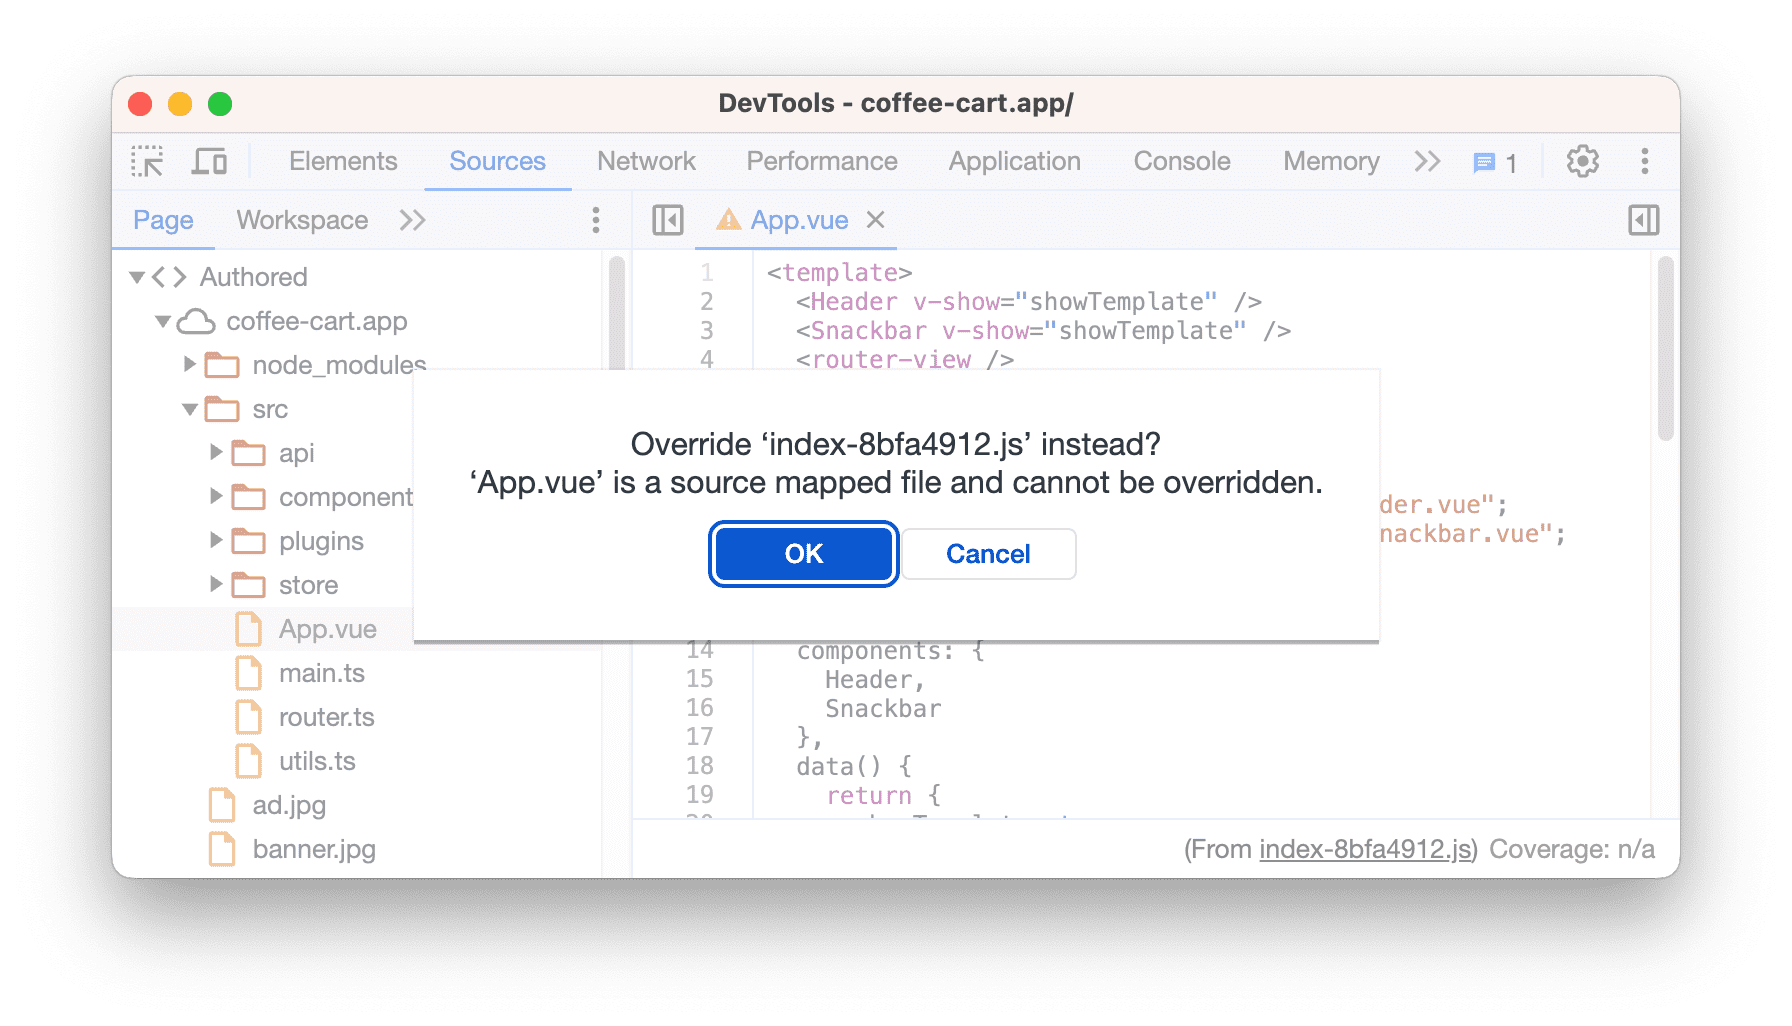Click OK to override index-8bfa4912.js
The height and width of the screenshot is (1026, 1792).
(x=802, y=553)
